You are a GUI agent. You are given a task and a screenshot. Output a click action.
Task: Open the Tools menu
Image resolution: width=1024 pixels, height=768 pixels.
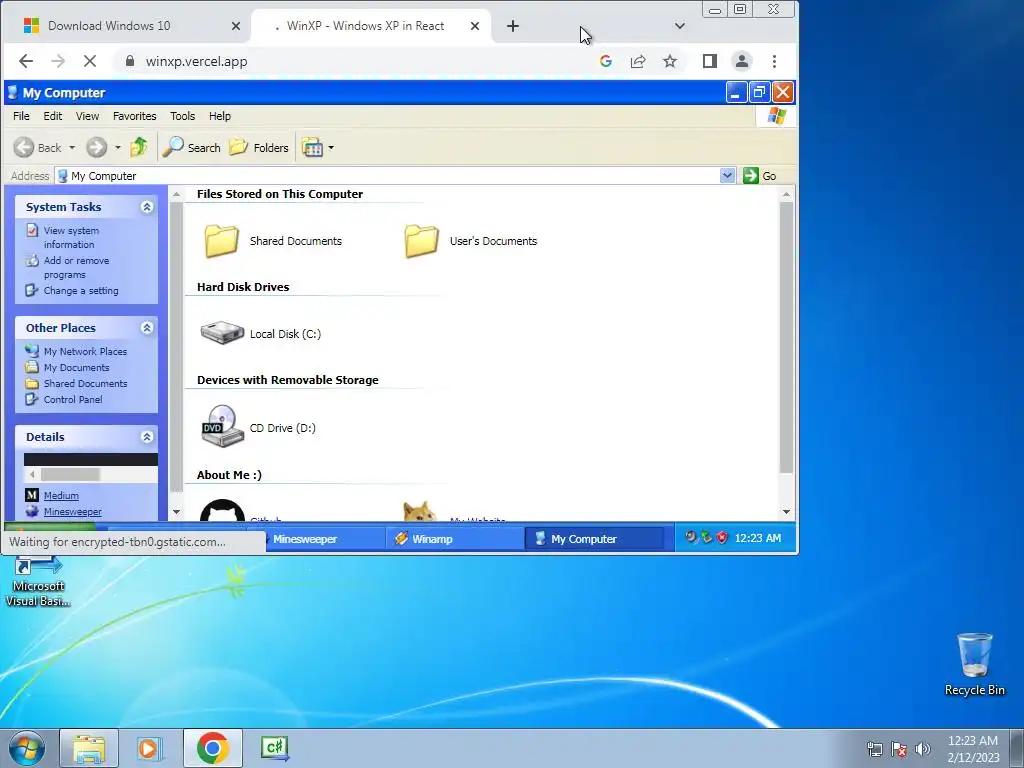tap(182, 116)
